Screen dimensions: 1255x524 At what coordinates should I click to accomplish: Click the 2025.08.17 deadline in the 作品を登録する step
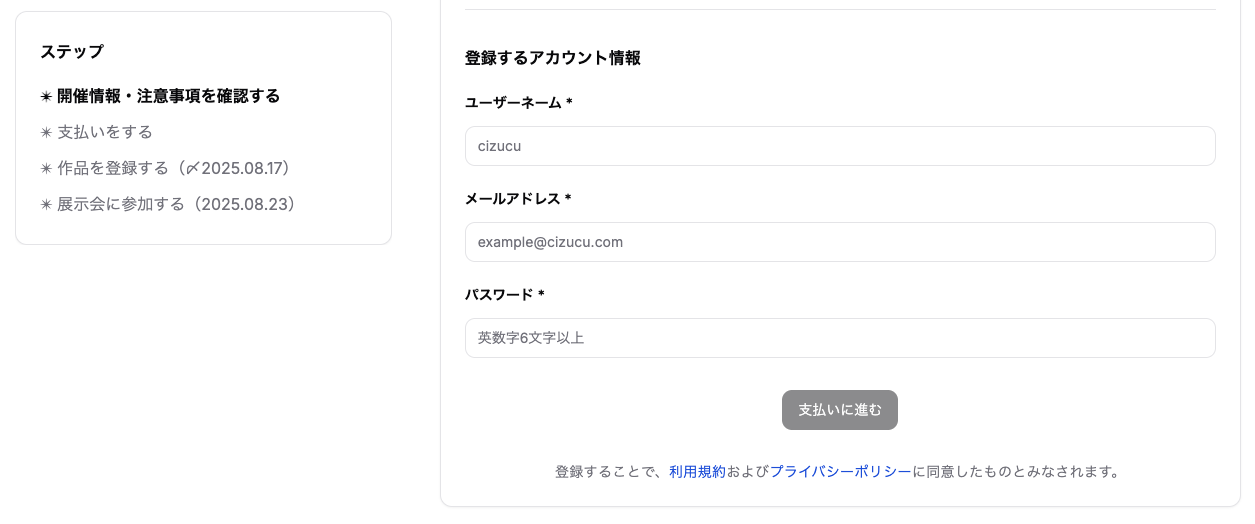point(245,169)
